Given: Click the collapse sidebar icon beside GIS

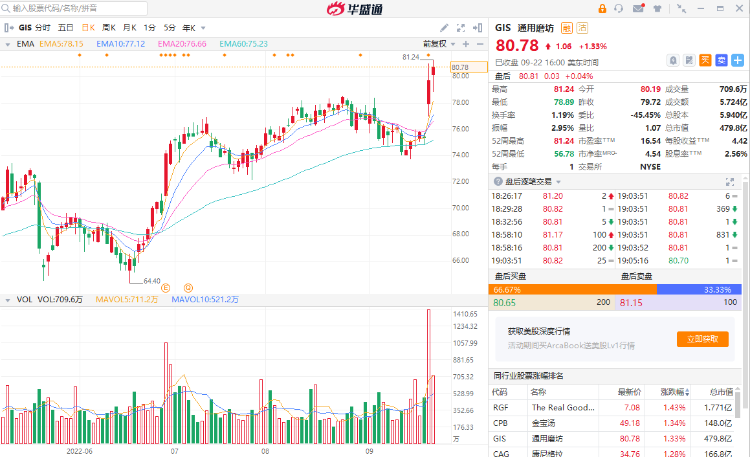Looking at the screenshot, I should tap(8, 28).
